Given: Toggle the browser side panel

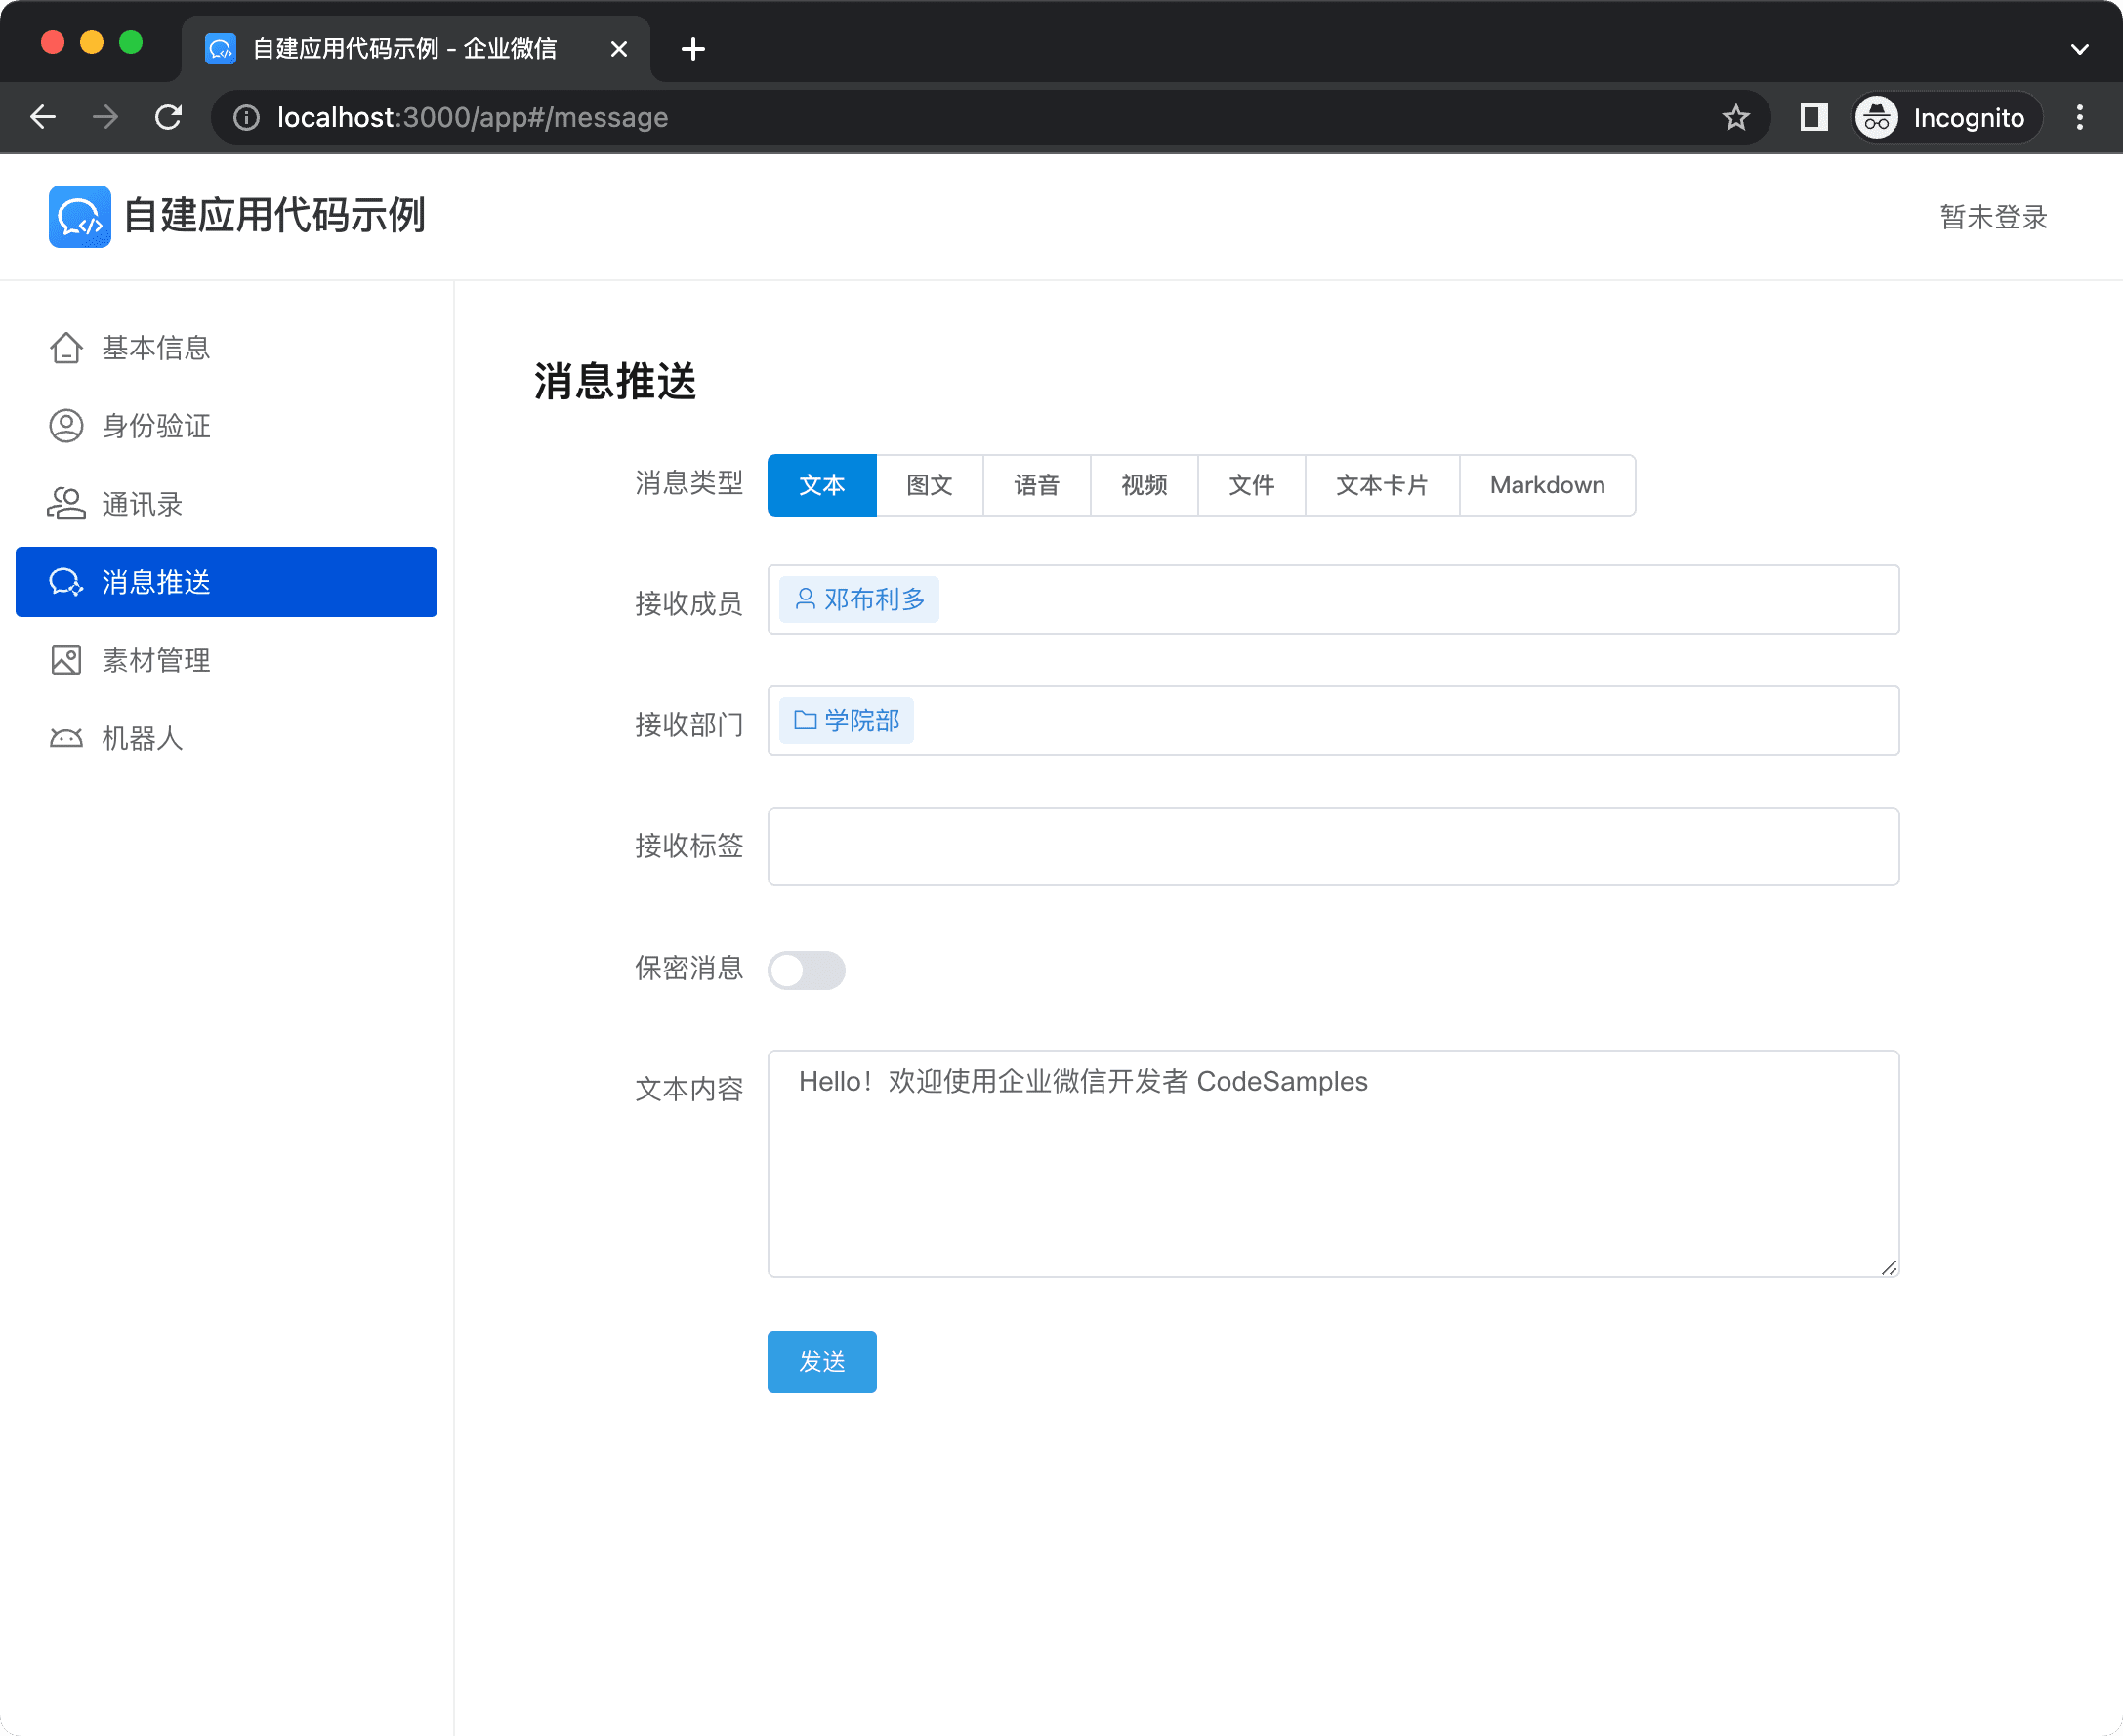Looking at the screenshot, I should click(x=1814, y=117).
